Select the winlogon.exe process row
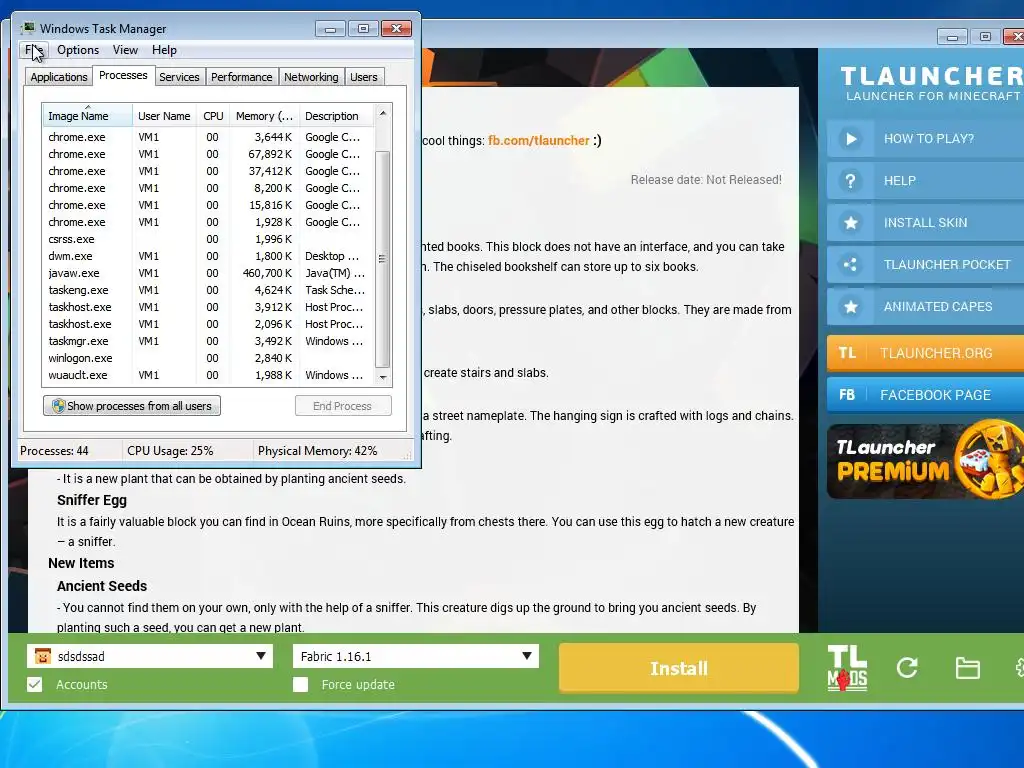The image size is (1024, 768). (x=208, y=358)
